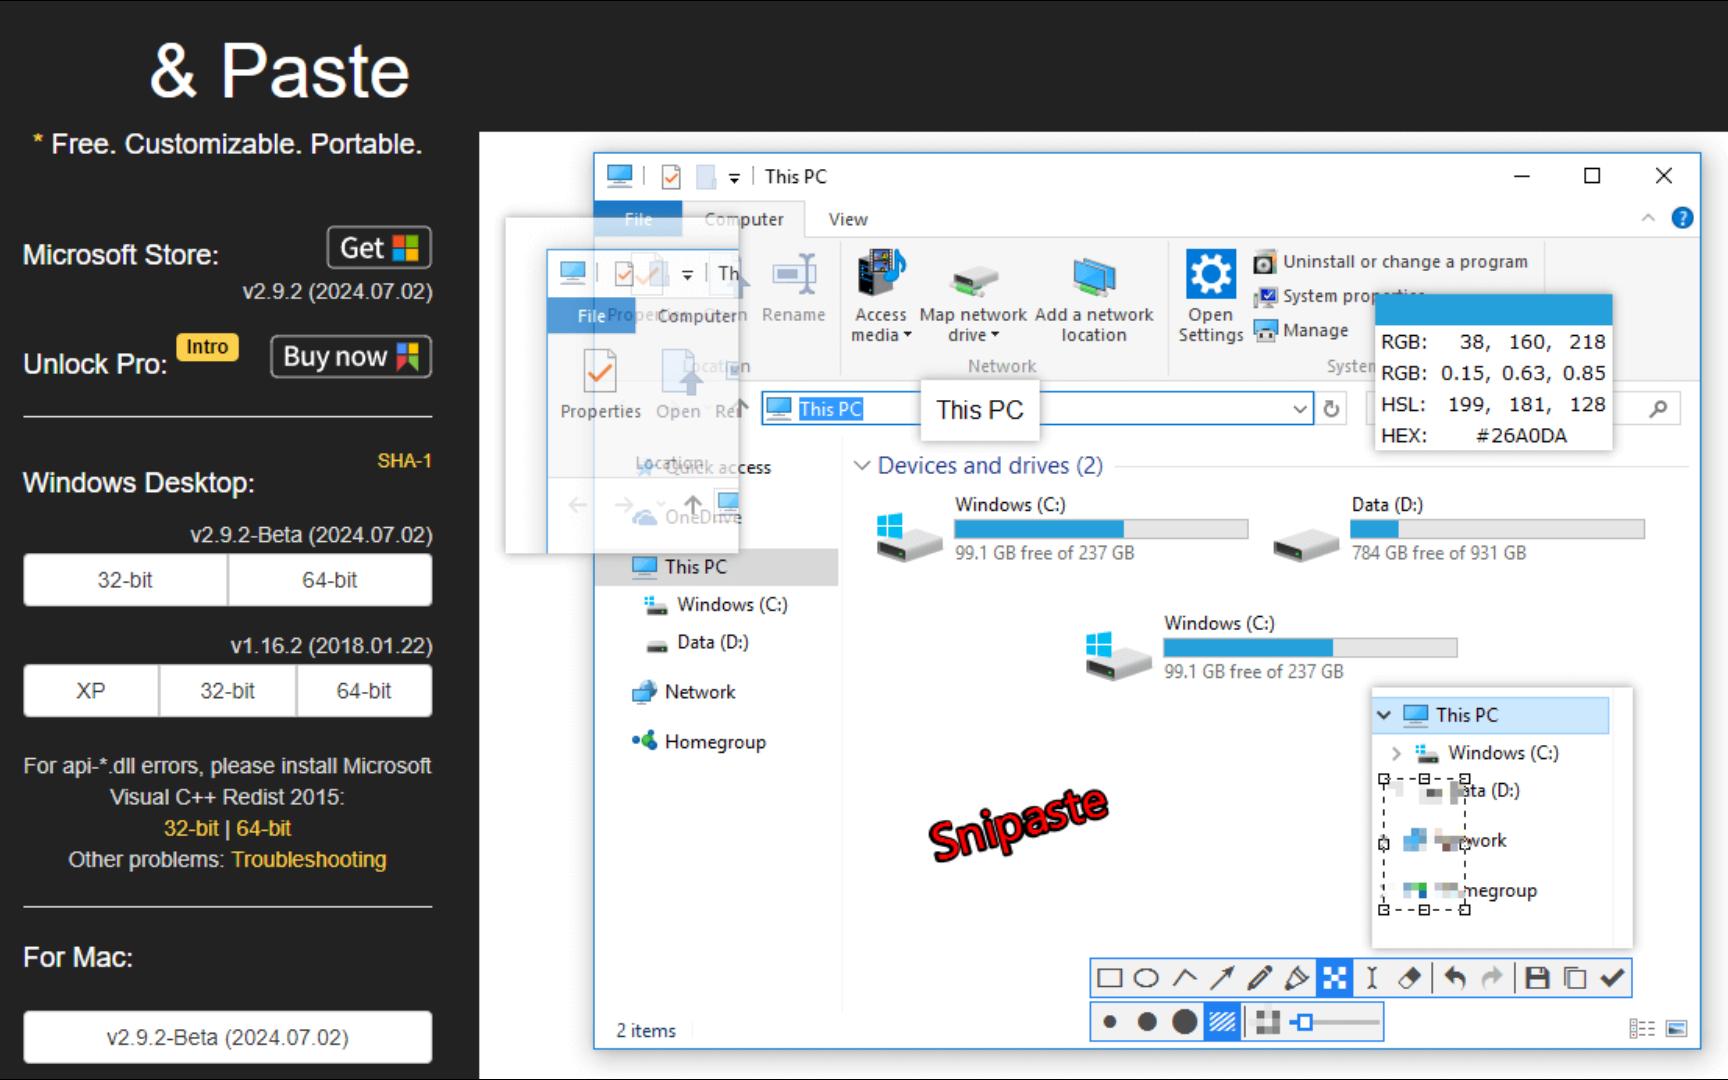Click the Microsoft Store Get button

pyautogui.click(x=379, y=248)
